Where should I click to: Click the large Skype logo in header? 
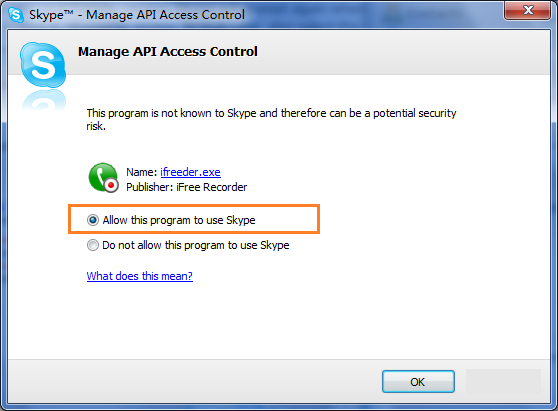43,65
